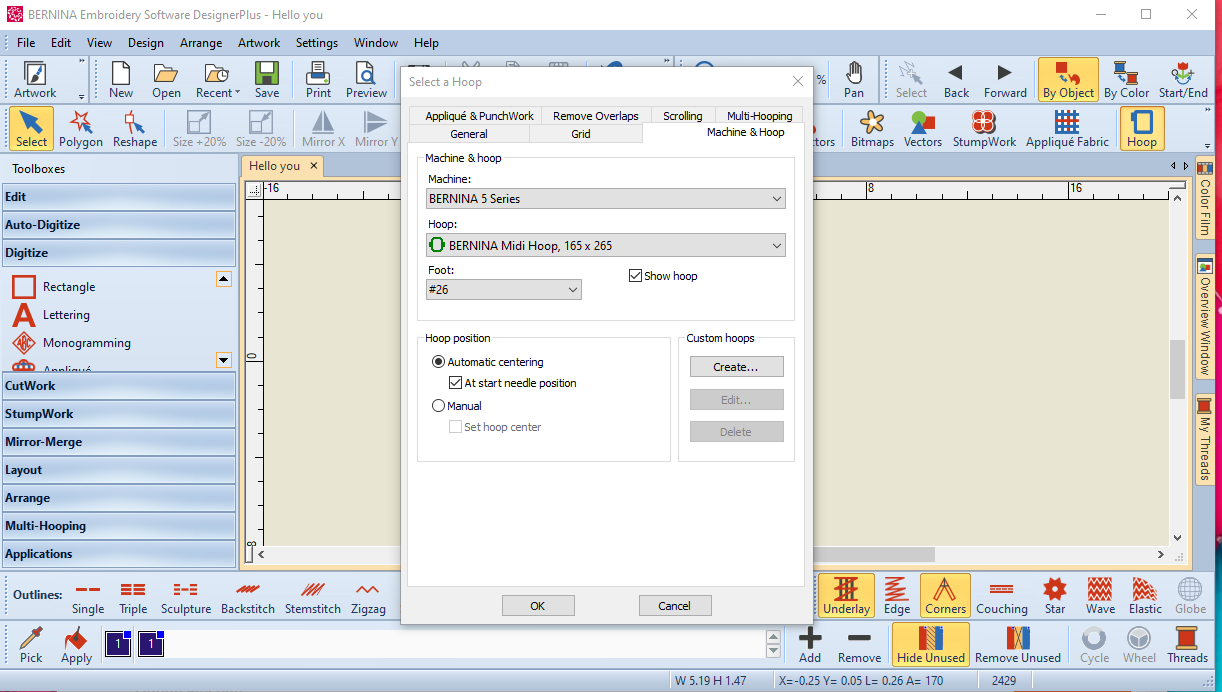1222x692 pixels.
Task: Choose the Select arrow tool
Action: coord(31,129)
